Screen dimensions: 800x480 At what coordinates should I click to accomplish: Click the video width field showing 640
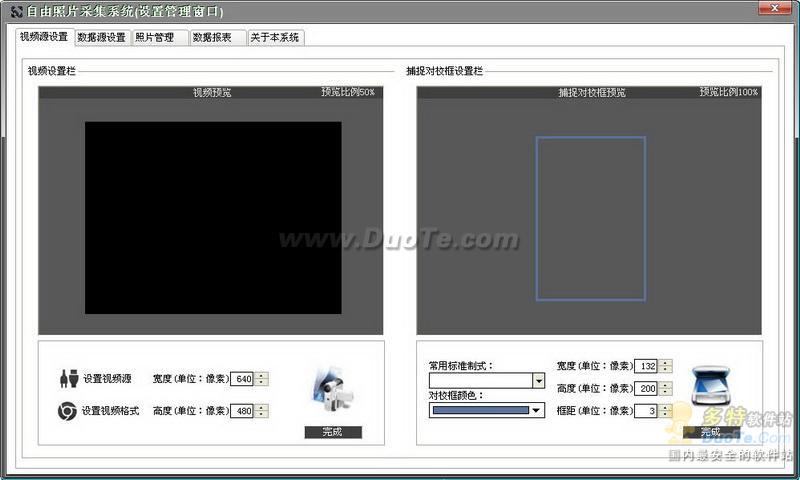coord(242,379)
